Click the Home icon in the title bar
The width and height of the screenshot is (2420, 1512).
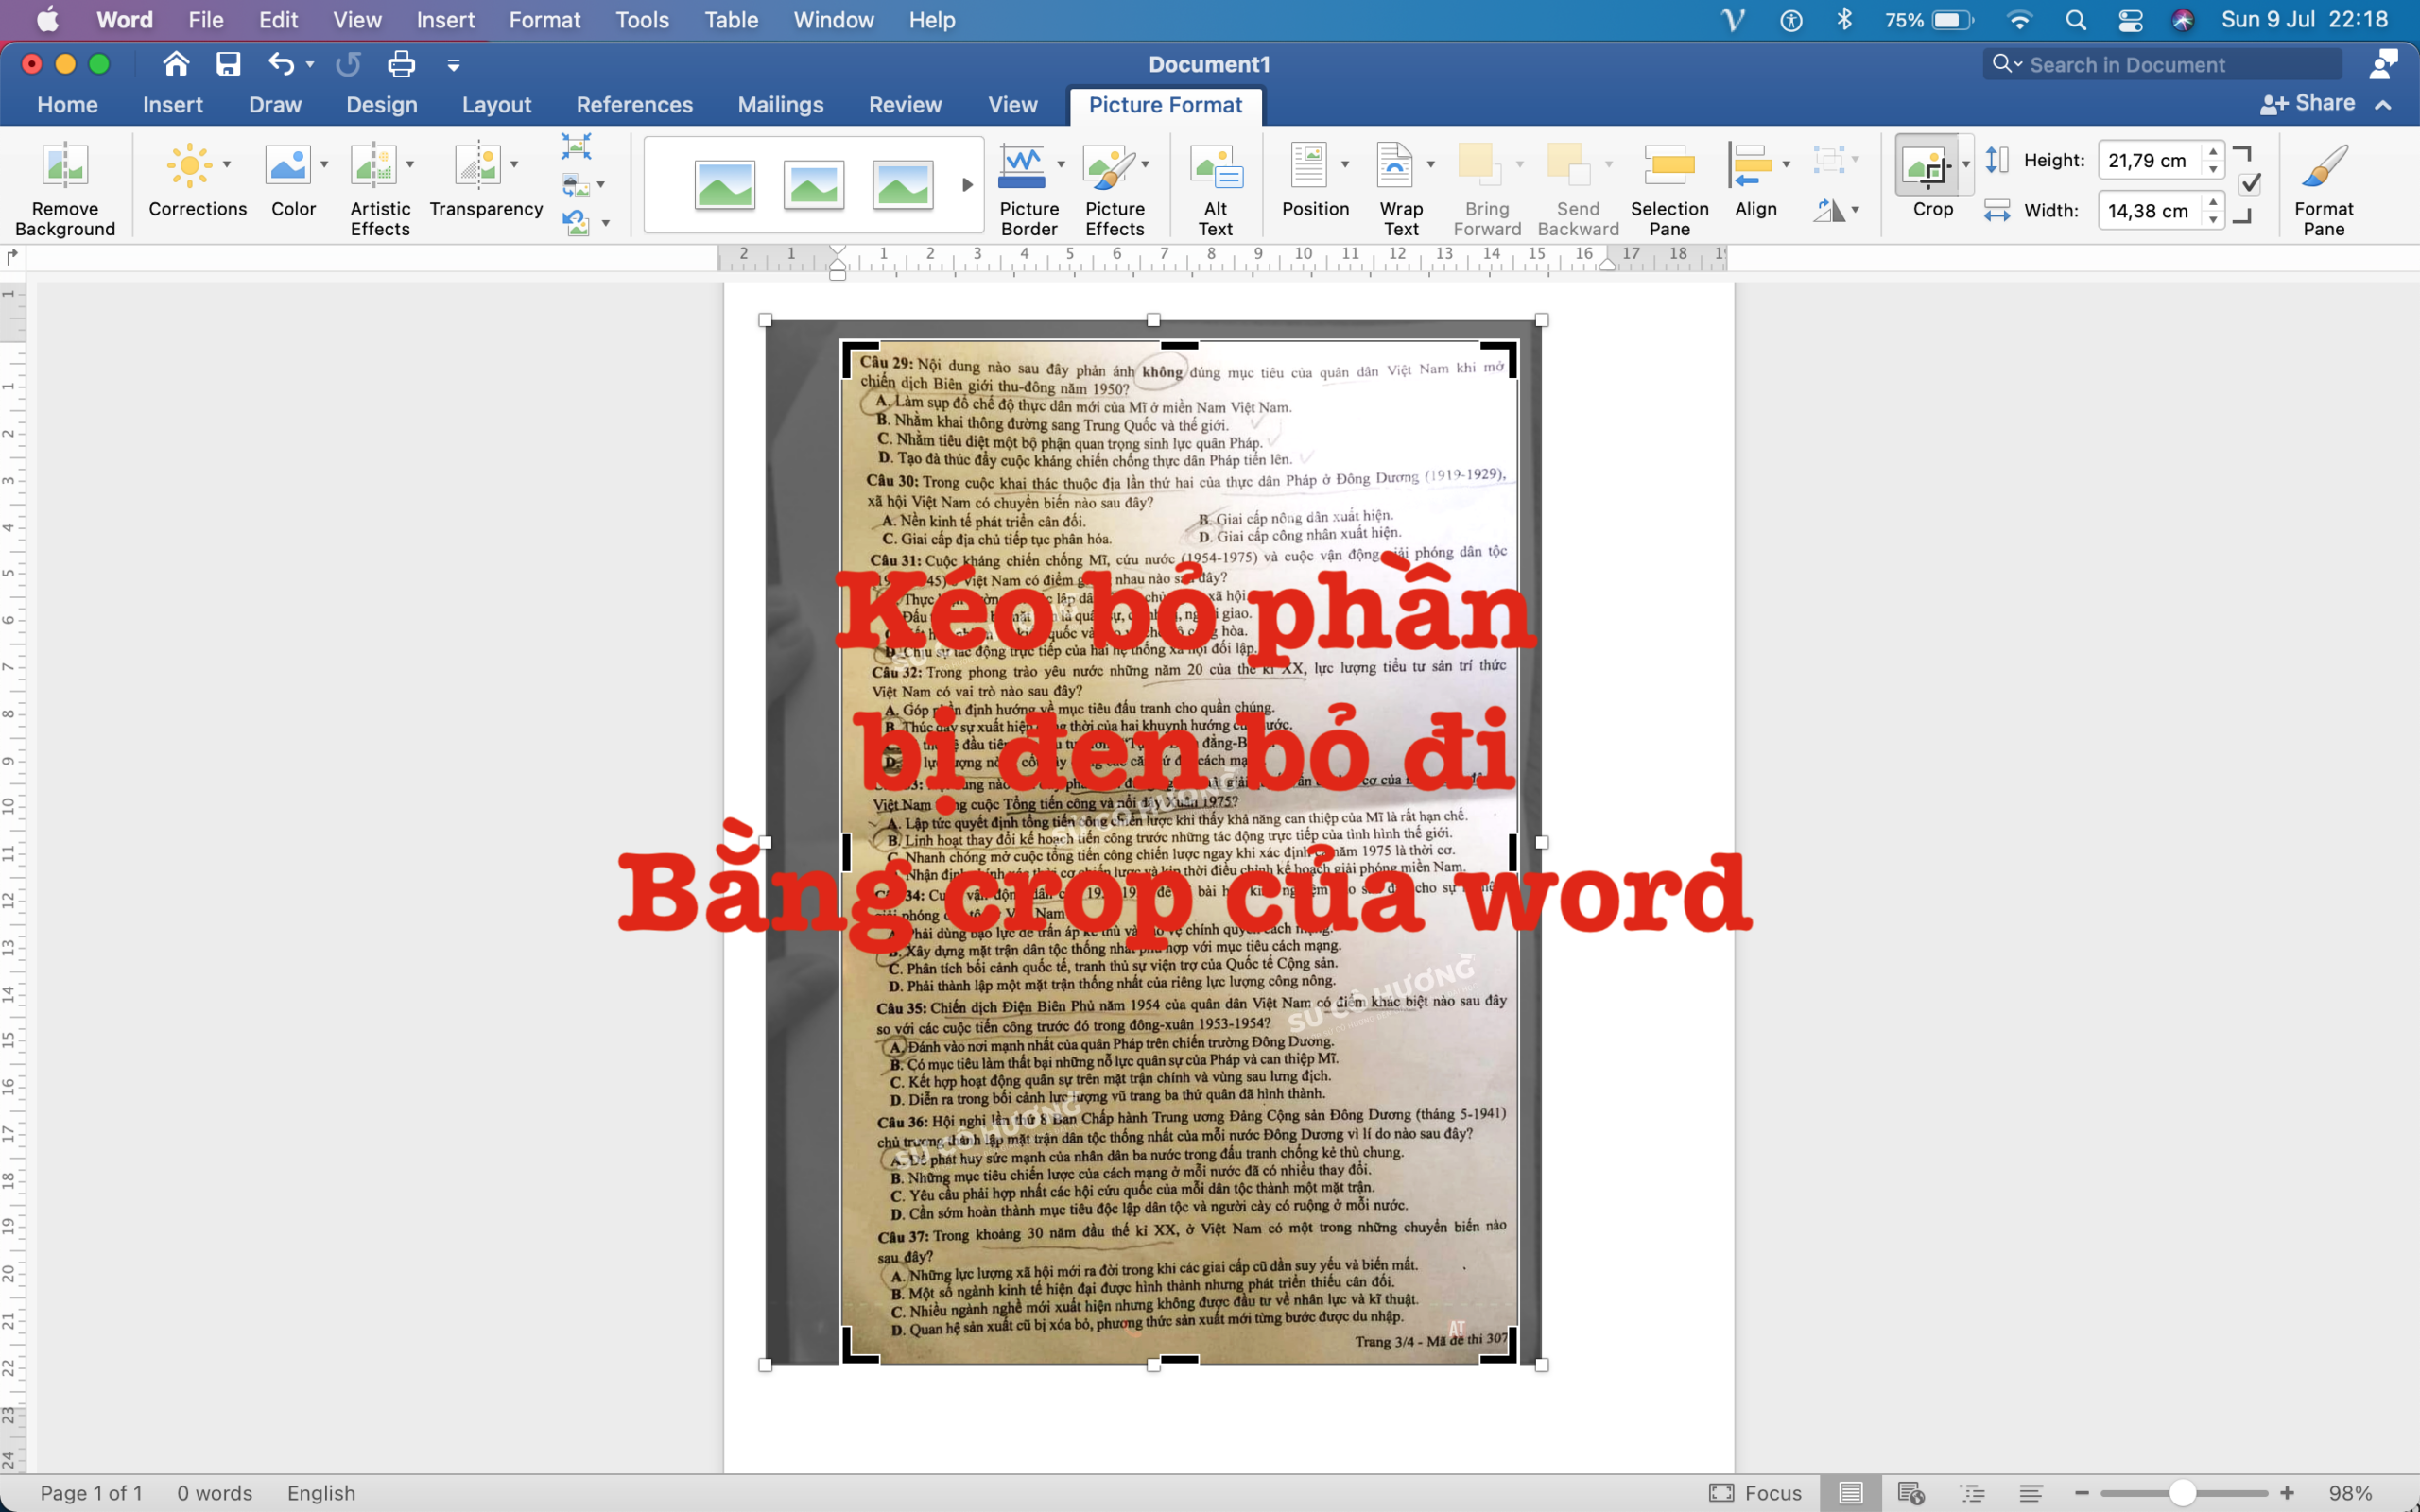pos(176,64)
